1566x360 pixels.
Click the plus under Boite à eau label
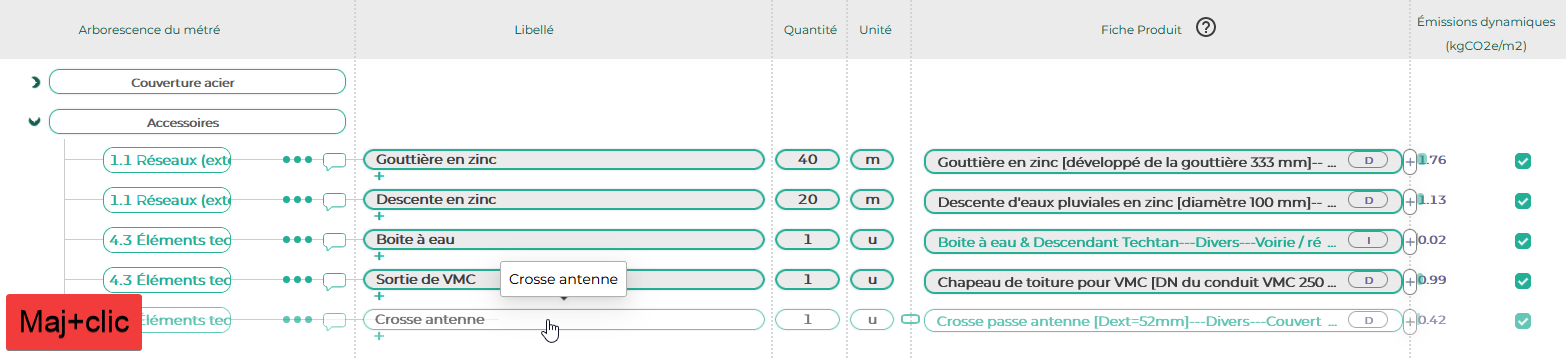pos(379,256)
